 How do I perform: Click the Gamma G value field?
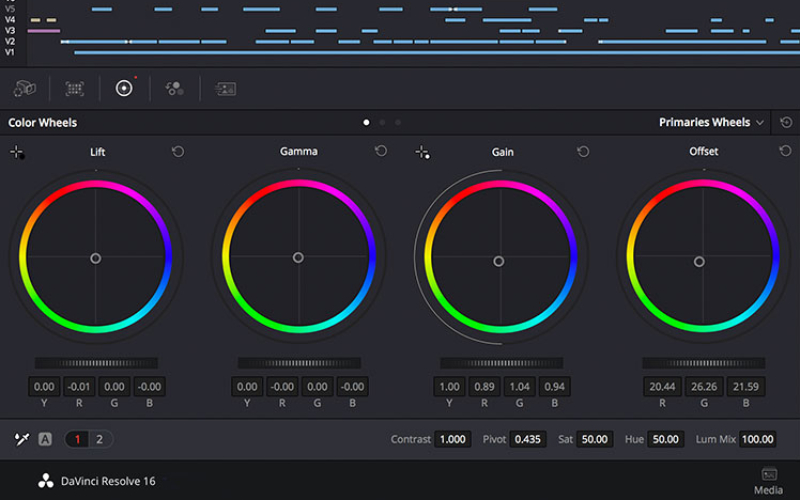(317, 387)
